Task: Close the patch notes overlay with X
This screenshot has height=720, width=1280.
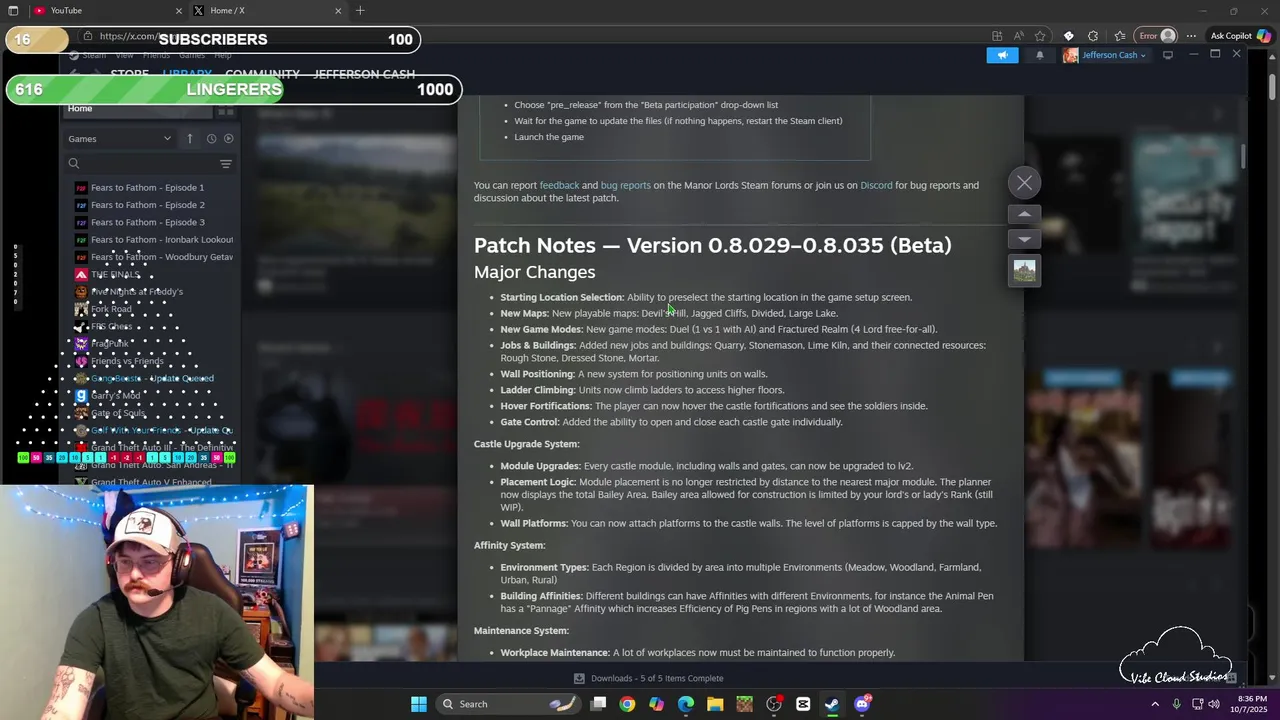Action: point(1024,183)
